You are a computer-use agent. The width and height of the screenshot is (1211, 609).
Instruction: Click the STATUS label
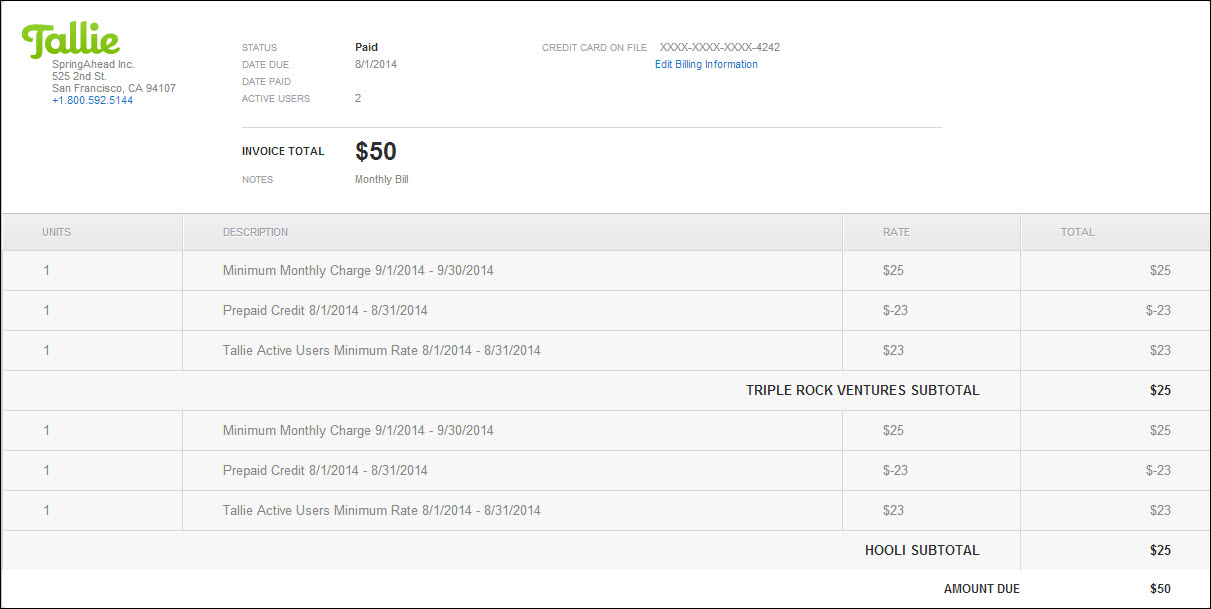[x=260, y=47]
